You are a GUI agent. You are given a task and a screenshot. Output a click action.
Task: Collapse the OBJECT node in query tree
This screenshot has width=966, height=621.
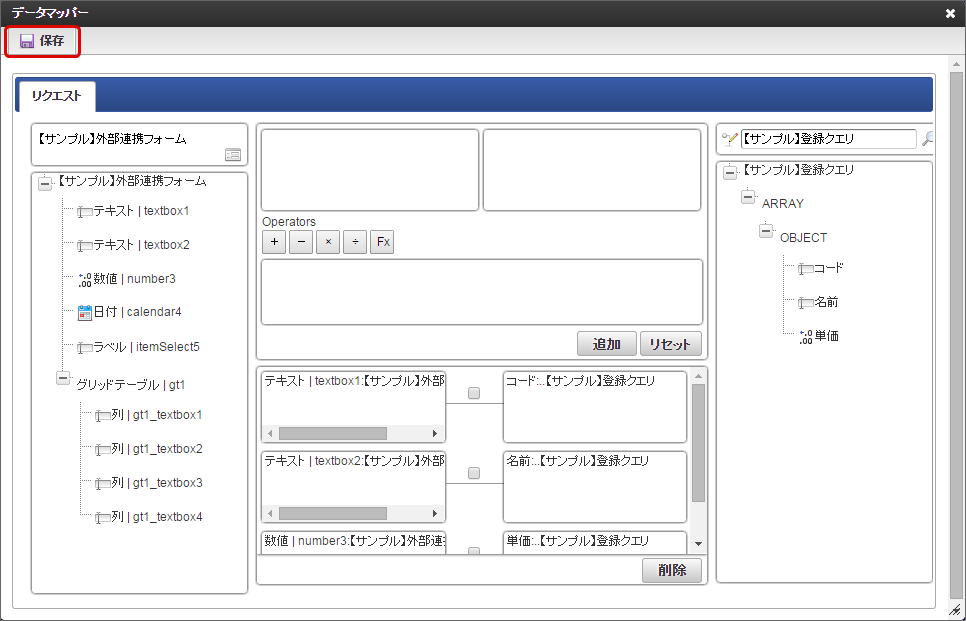[x=766, y=232]
